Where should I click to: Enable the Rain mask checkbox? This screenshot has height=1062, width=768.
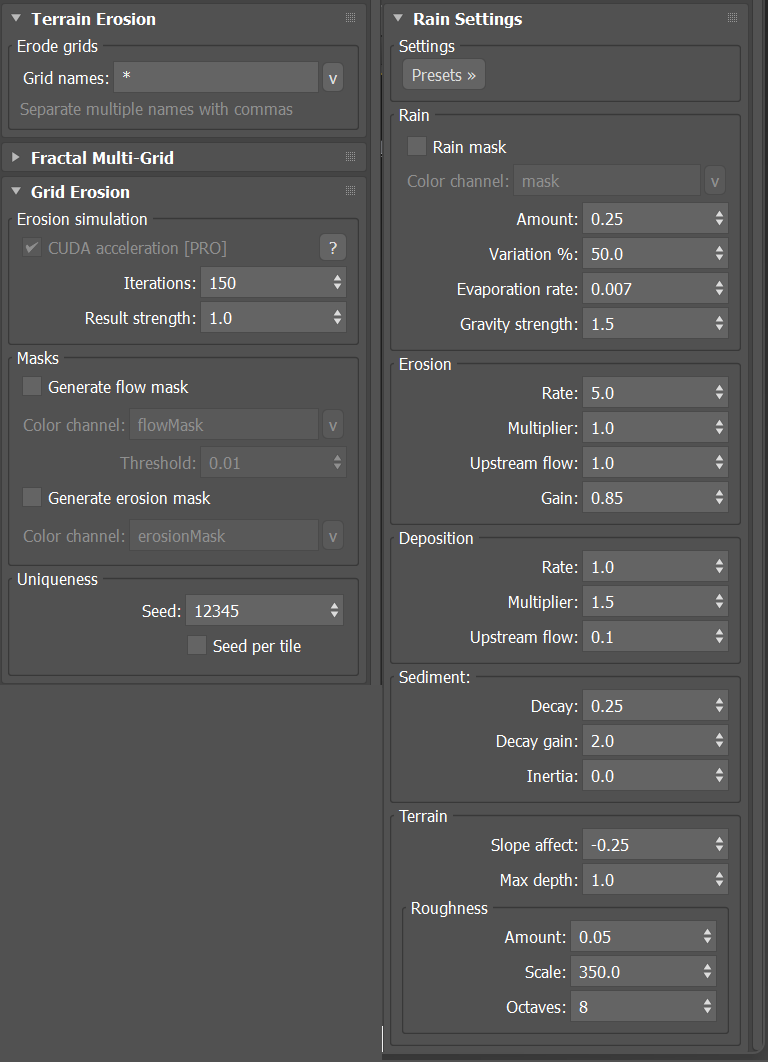point(417,147)
